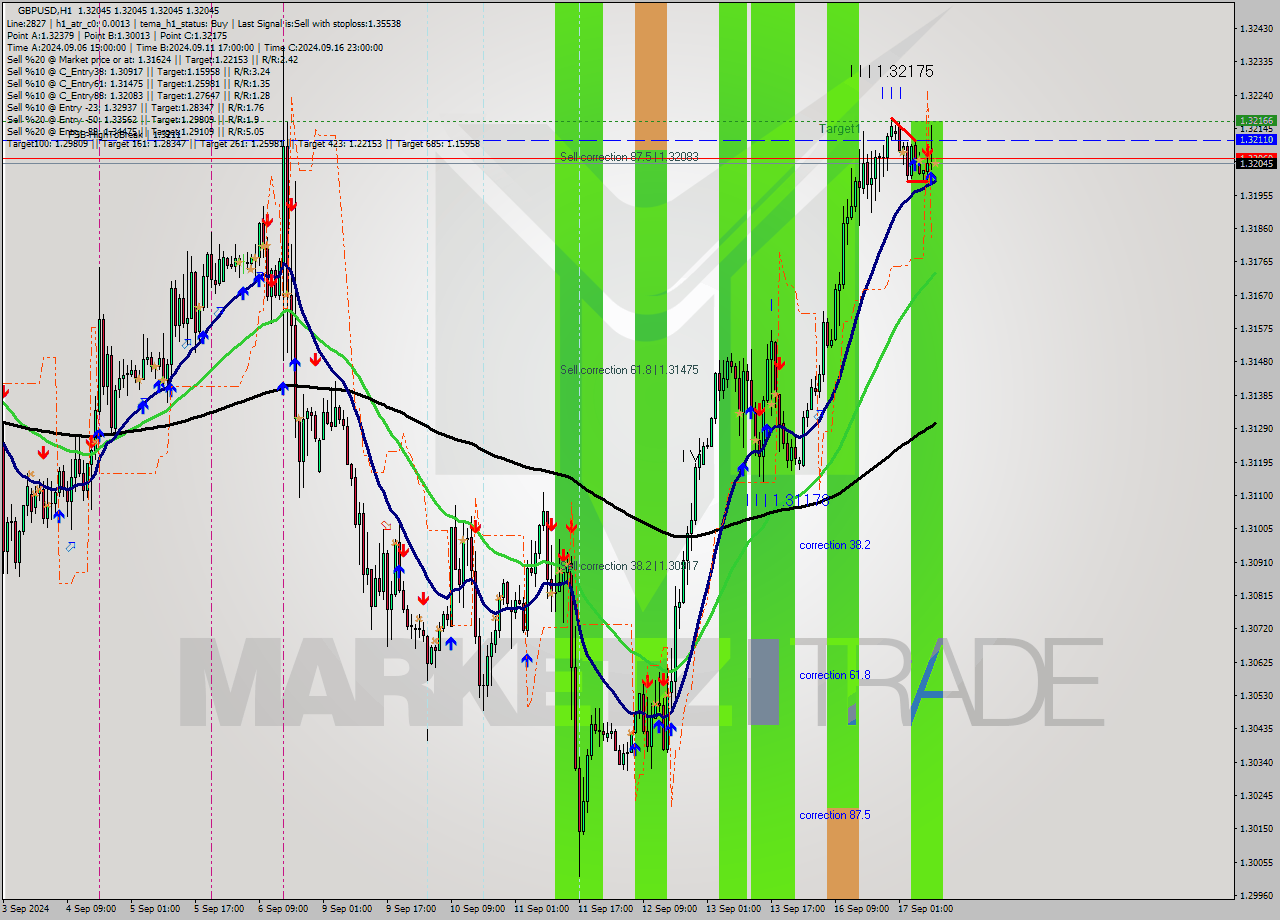Click the 'Target 685: 1.15958' text
The image size is (1280, 920).
(x=438, y=143)
